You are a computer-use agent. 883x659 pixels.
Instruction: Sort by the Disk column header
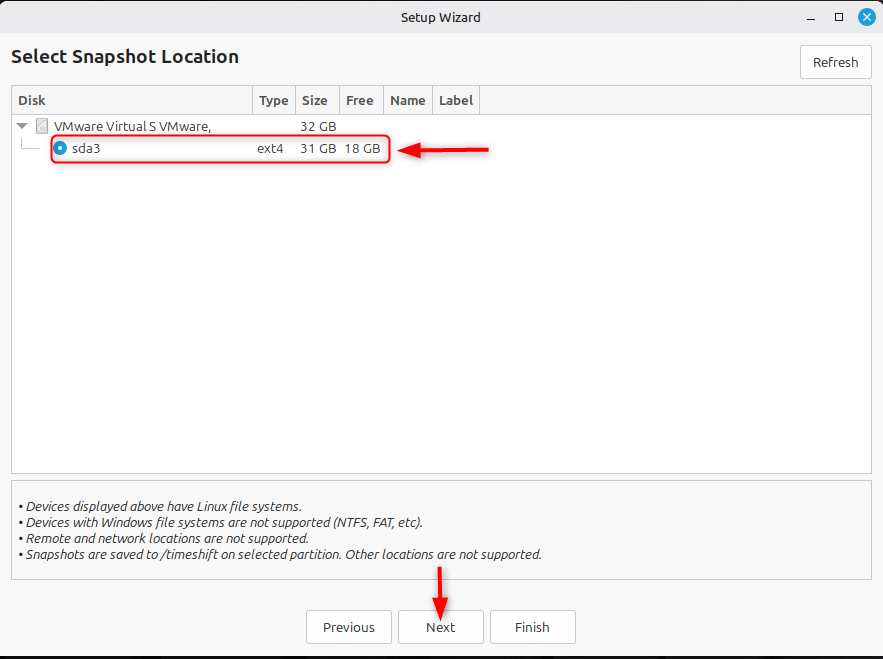130,100
